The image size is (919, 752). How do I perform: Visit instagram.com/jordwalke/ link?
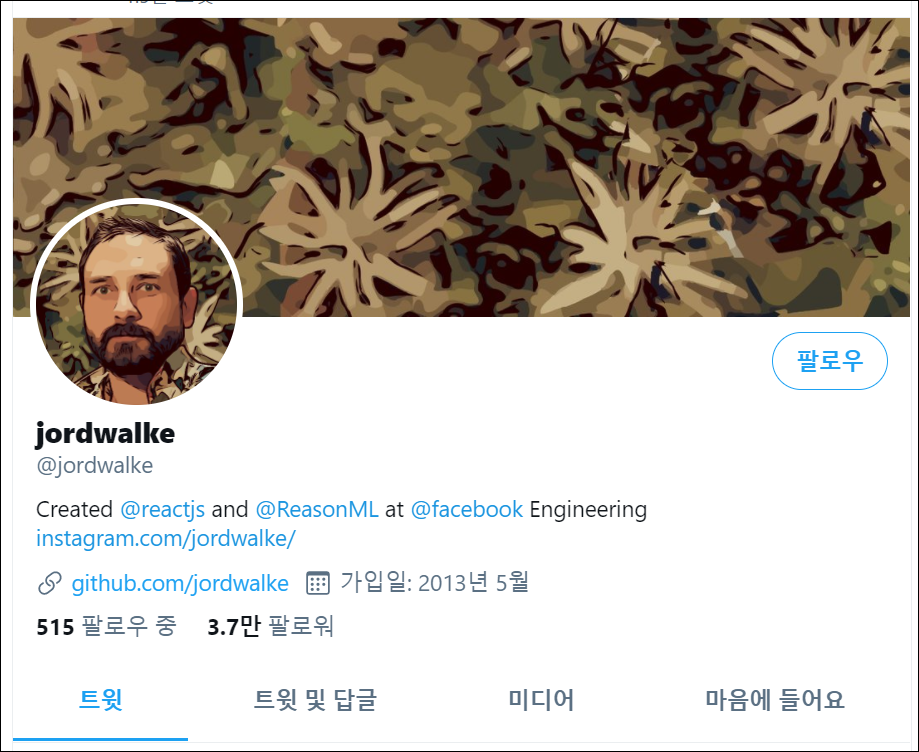(x=166, y=539)
